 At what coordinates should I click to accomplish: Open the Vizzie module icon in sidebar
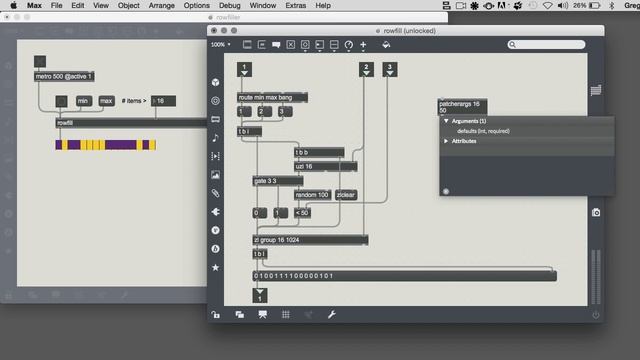coord(216,230)
